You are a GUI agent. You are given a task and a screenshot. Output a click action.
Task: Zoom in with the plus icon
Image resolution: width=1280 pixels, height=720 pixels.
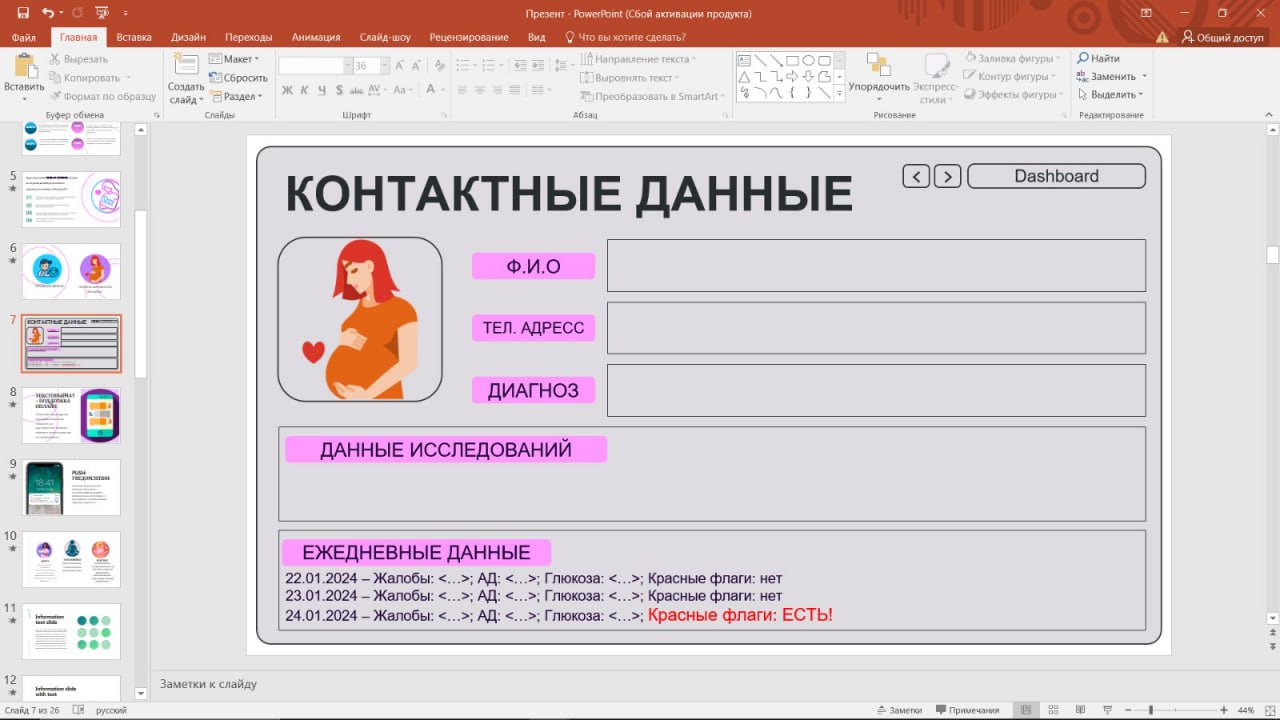point(1226,710)
